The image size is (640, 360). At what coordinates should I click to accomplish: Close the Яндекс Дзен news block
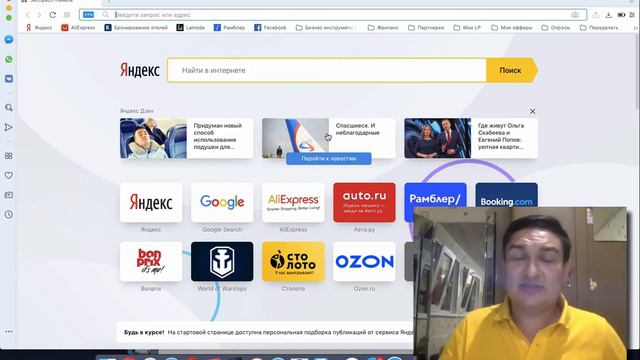(x=532, y=111)
